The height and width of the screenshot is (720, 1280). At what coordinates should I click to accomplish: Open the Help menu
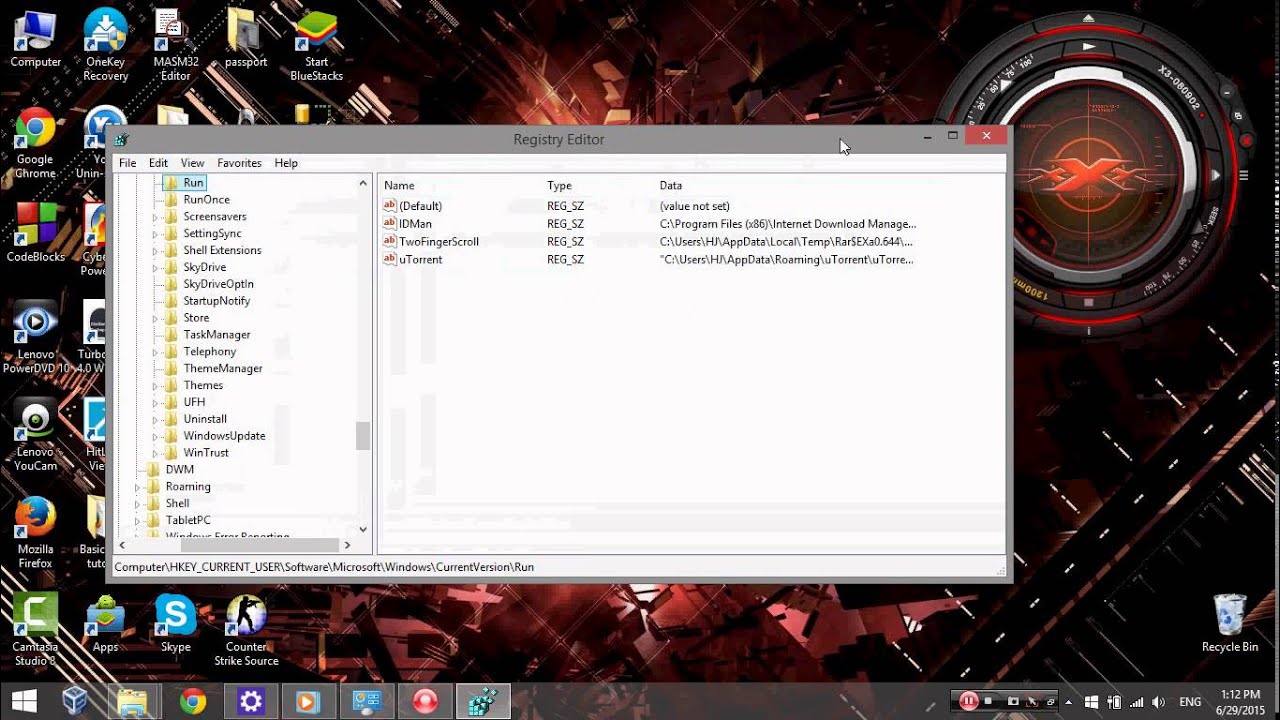click(286, 163)
